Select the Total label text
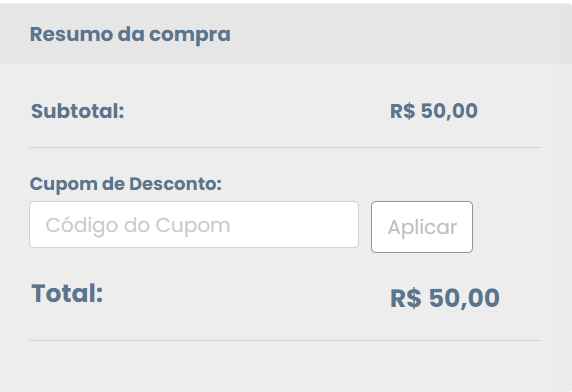 point(67,293)
